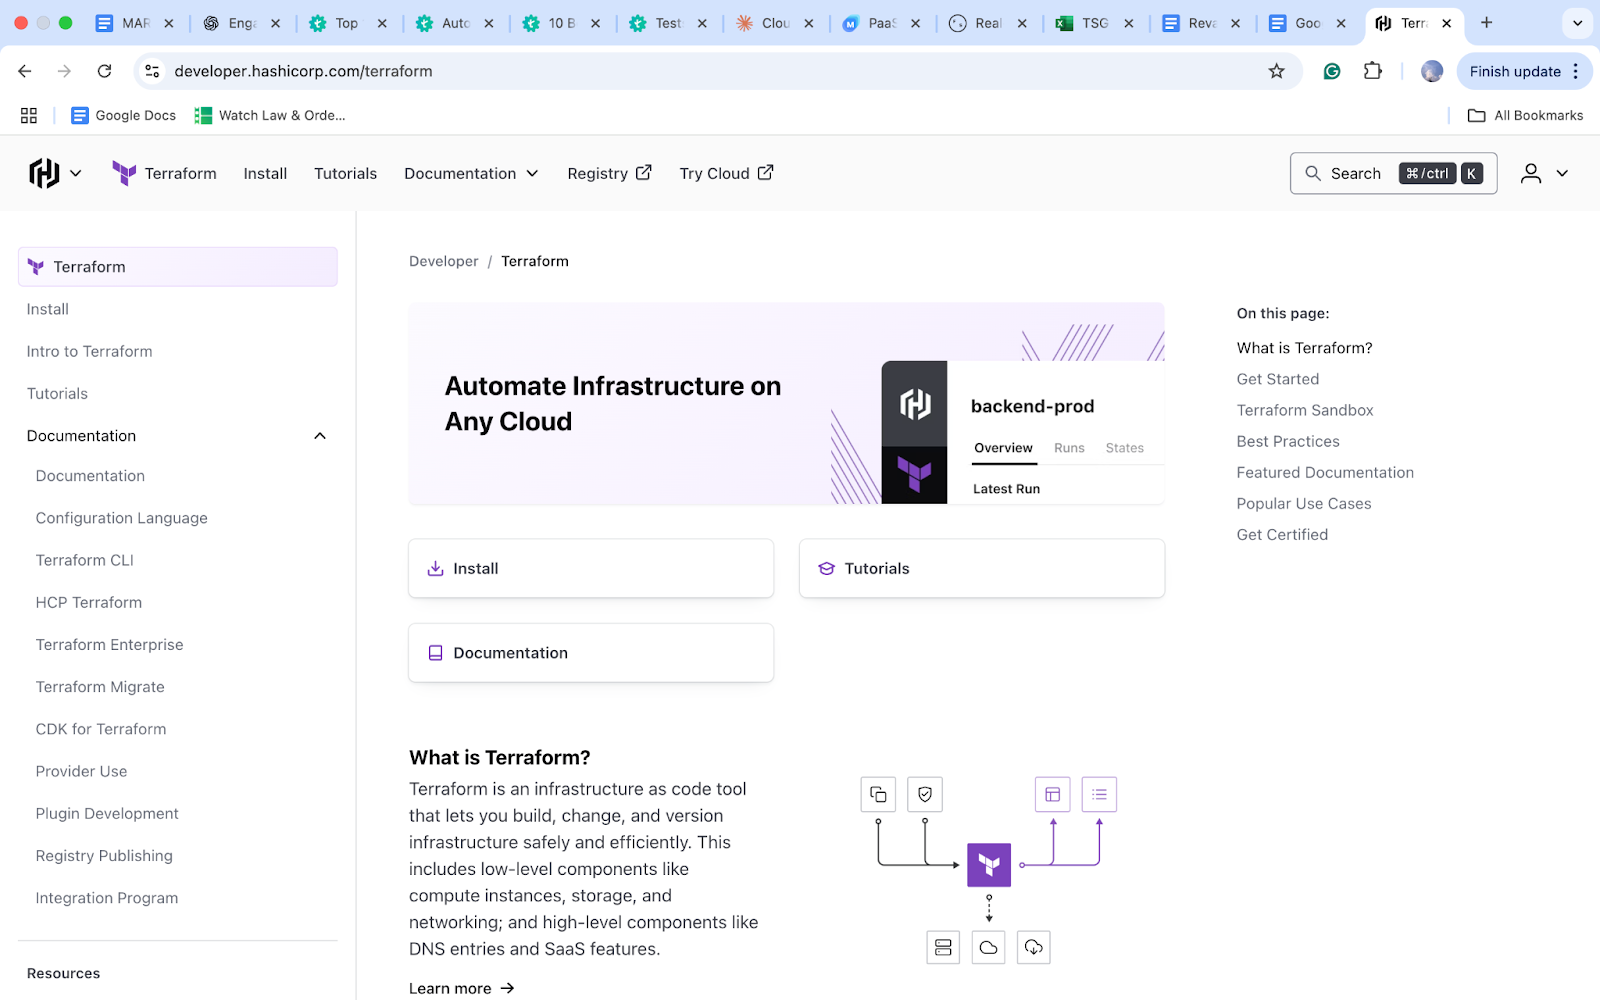
Task: Open the user account icon menu
Action: (1530, 173)
